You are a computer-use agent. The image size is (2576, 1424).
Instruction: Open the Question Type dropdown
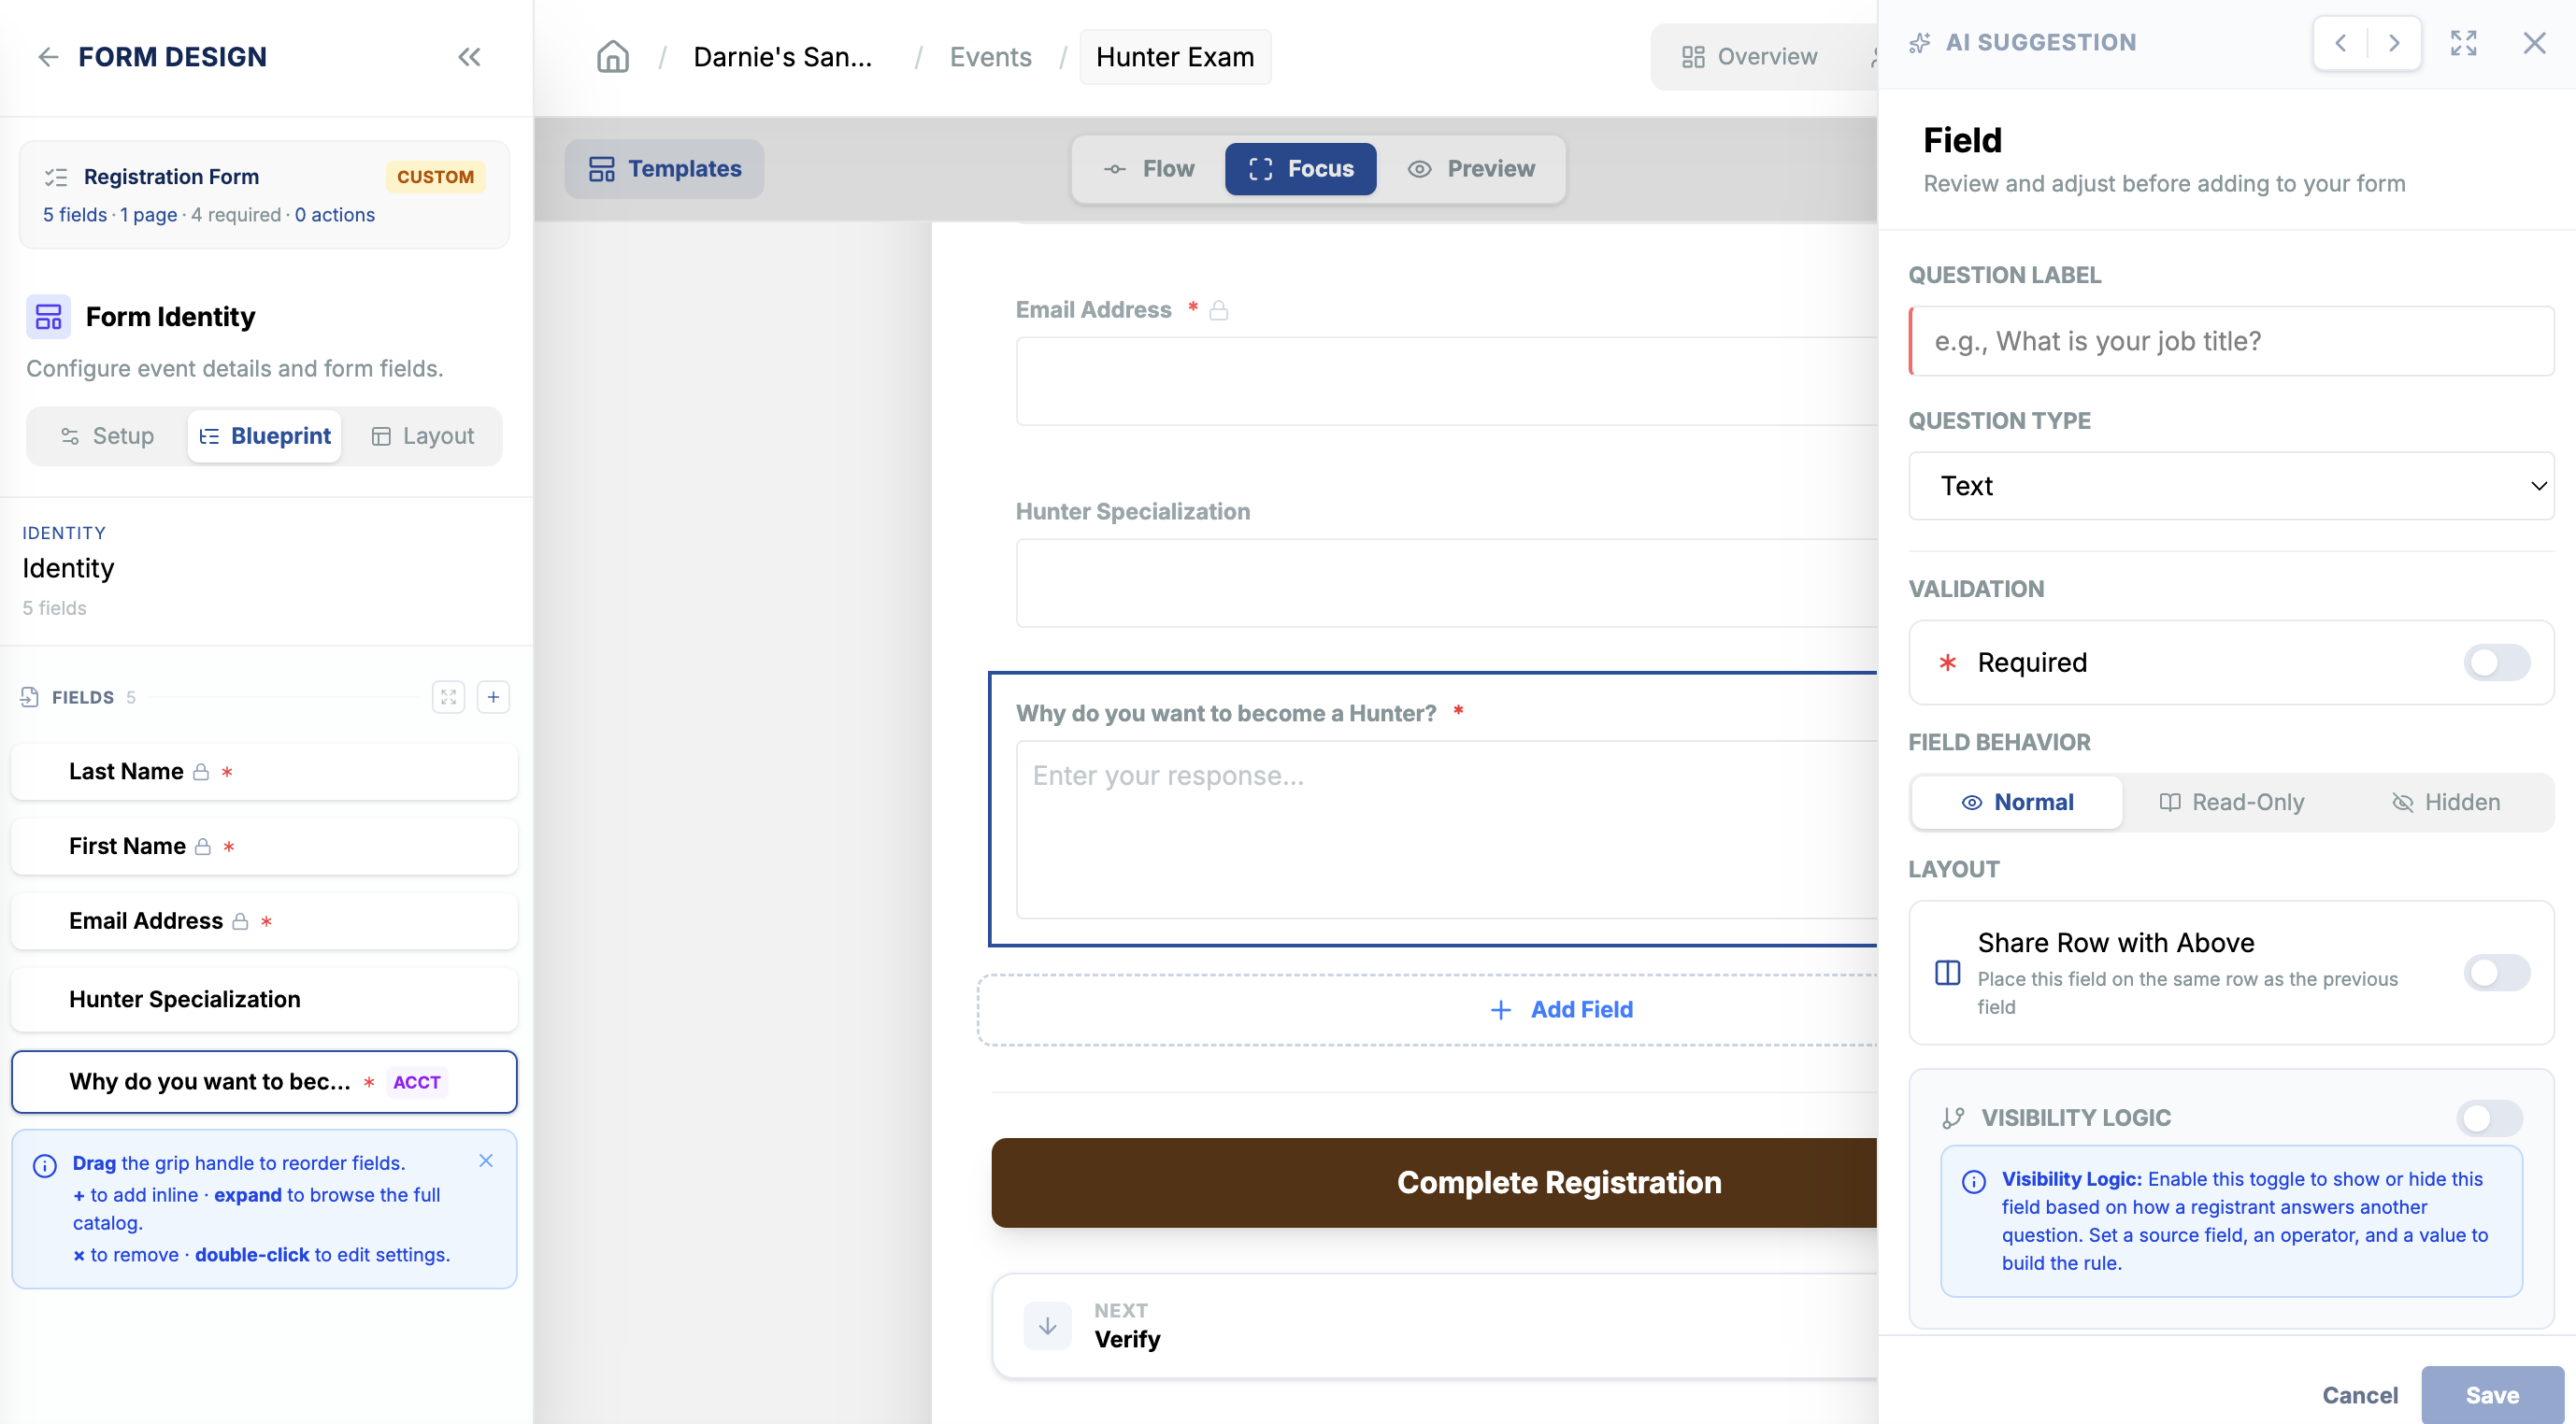pos(2231,486)
